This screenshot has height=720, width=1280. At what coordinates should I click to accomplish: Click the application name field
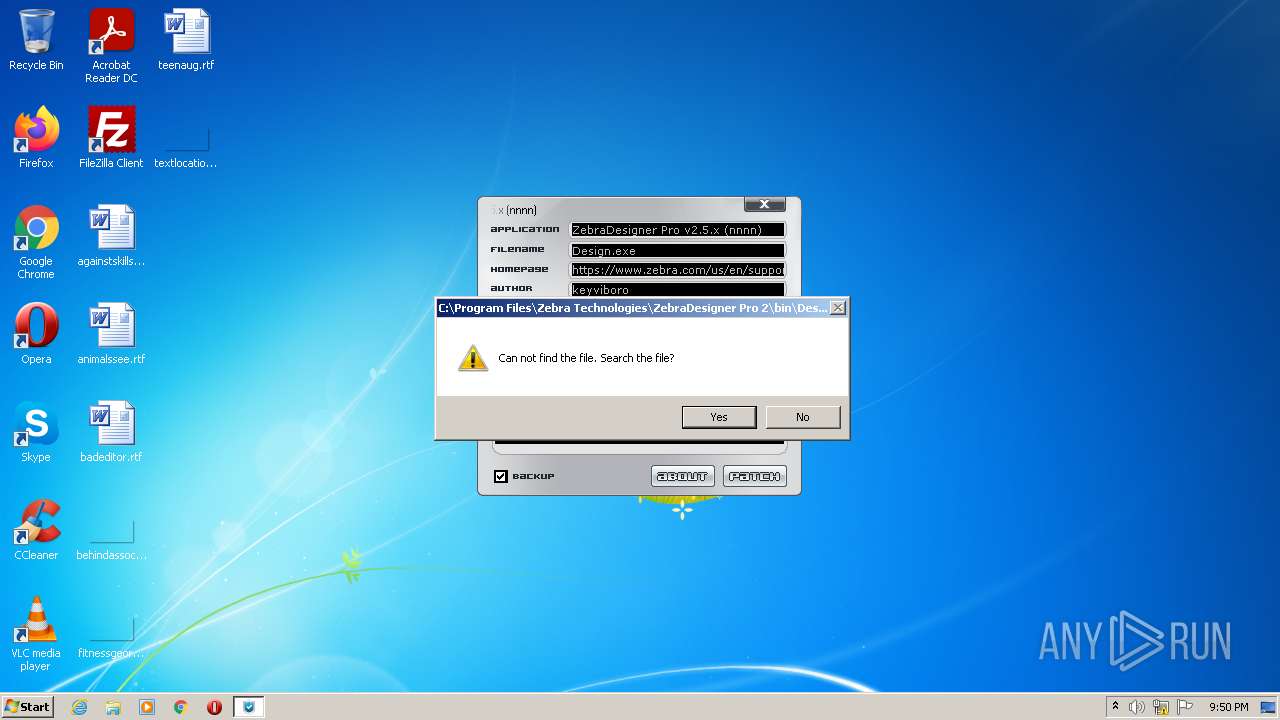pos(678,230)
